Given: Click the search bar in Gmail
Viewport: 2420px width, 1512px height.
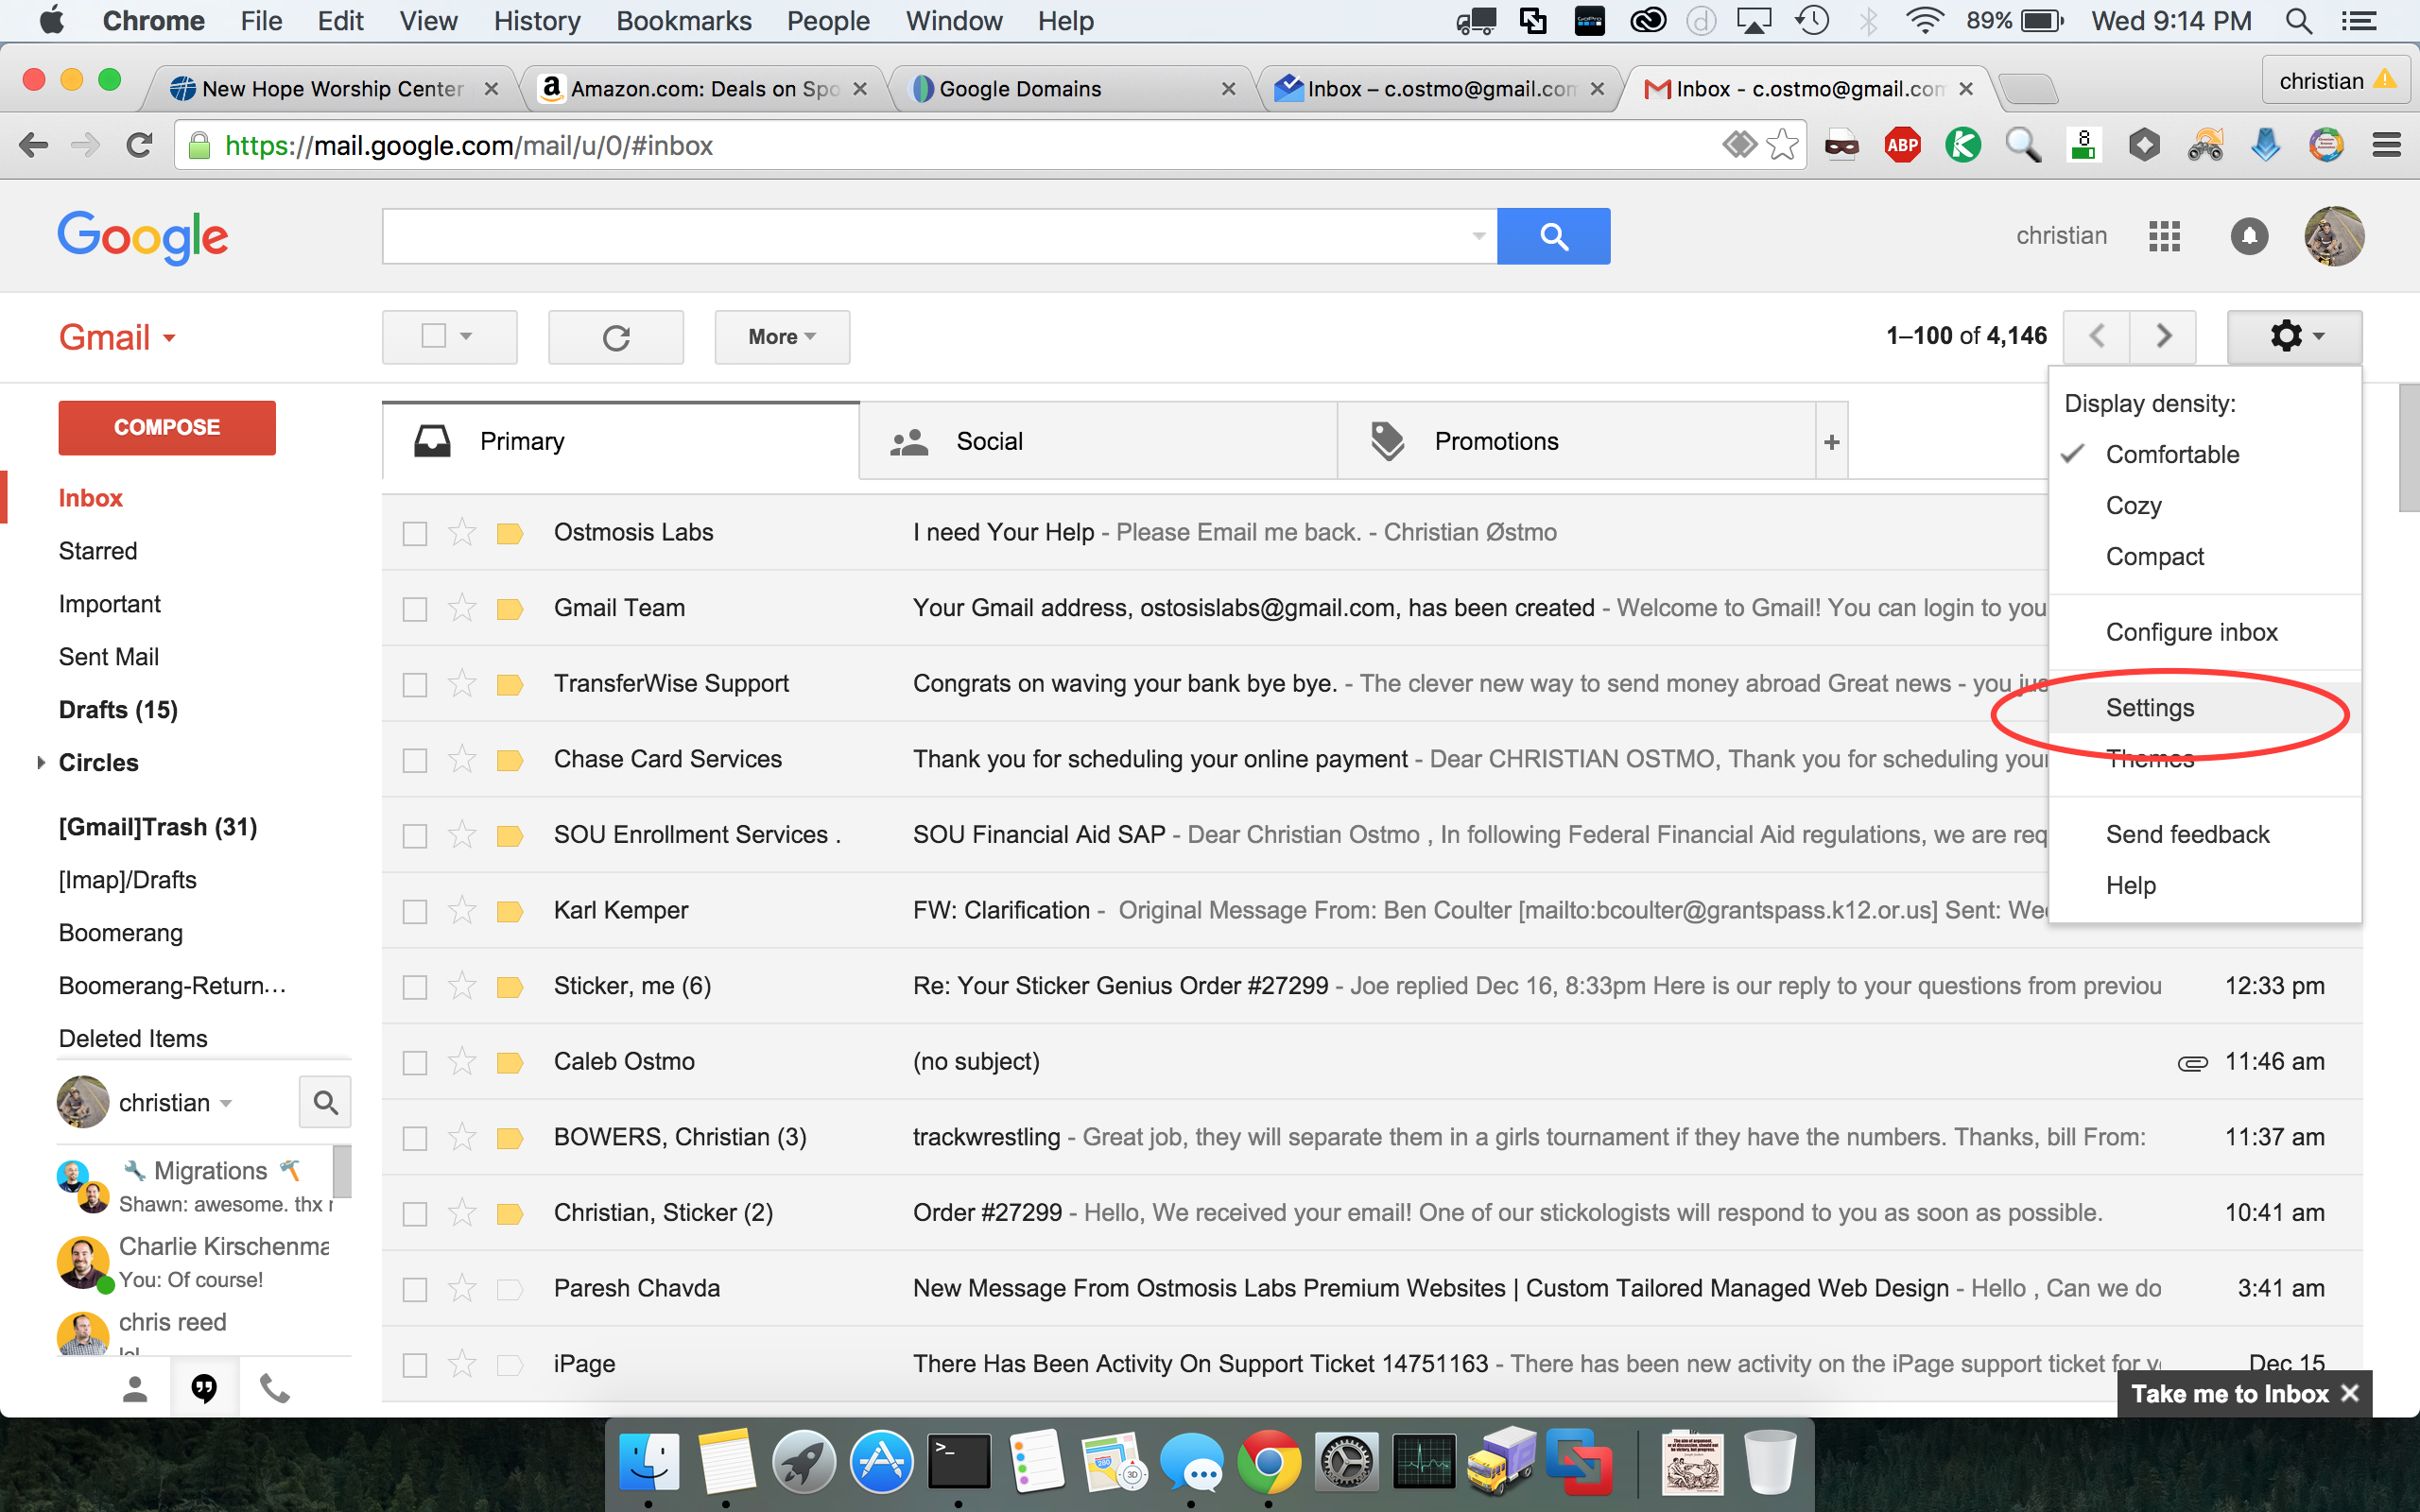Looking at the screenshot, I should coord(936,233).
